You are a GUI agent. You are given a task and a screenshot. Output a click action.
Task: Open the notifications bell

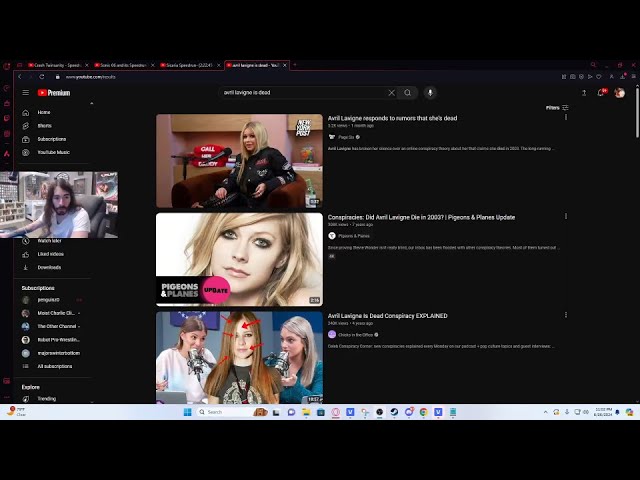click(x=601, y=93)
